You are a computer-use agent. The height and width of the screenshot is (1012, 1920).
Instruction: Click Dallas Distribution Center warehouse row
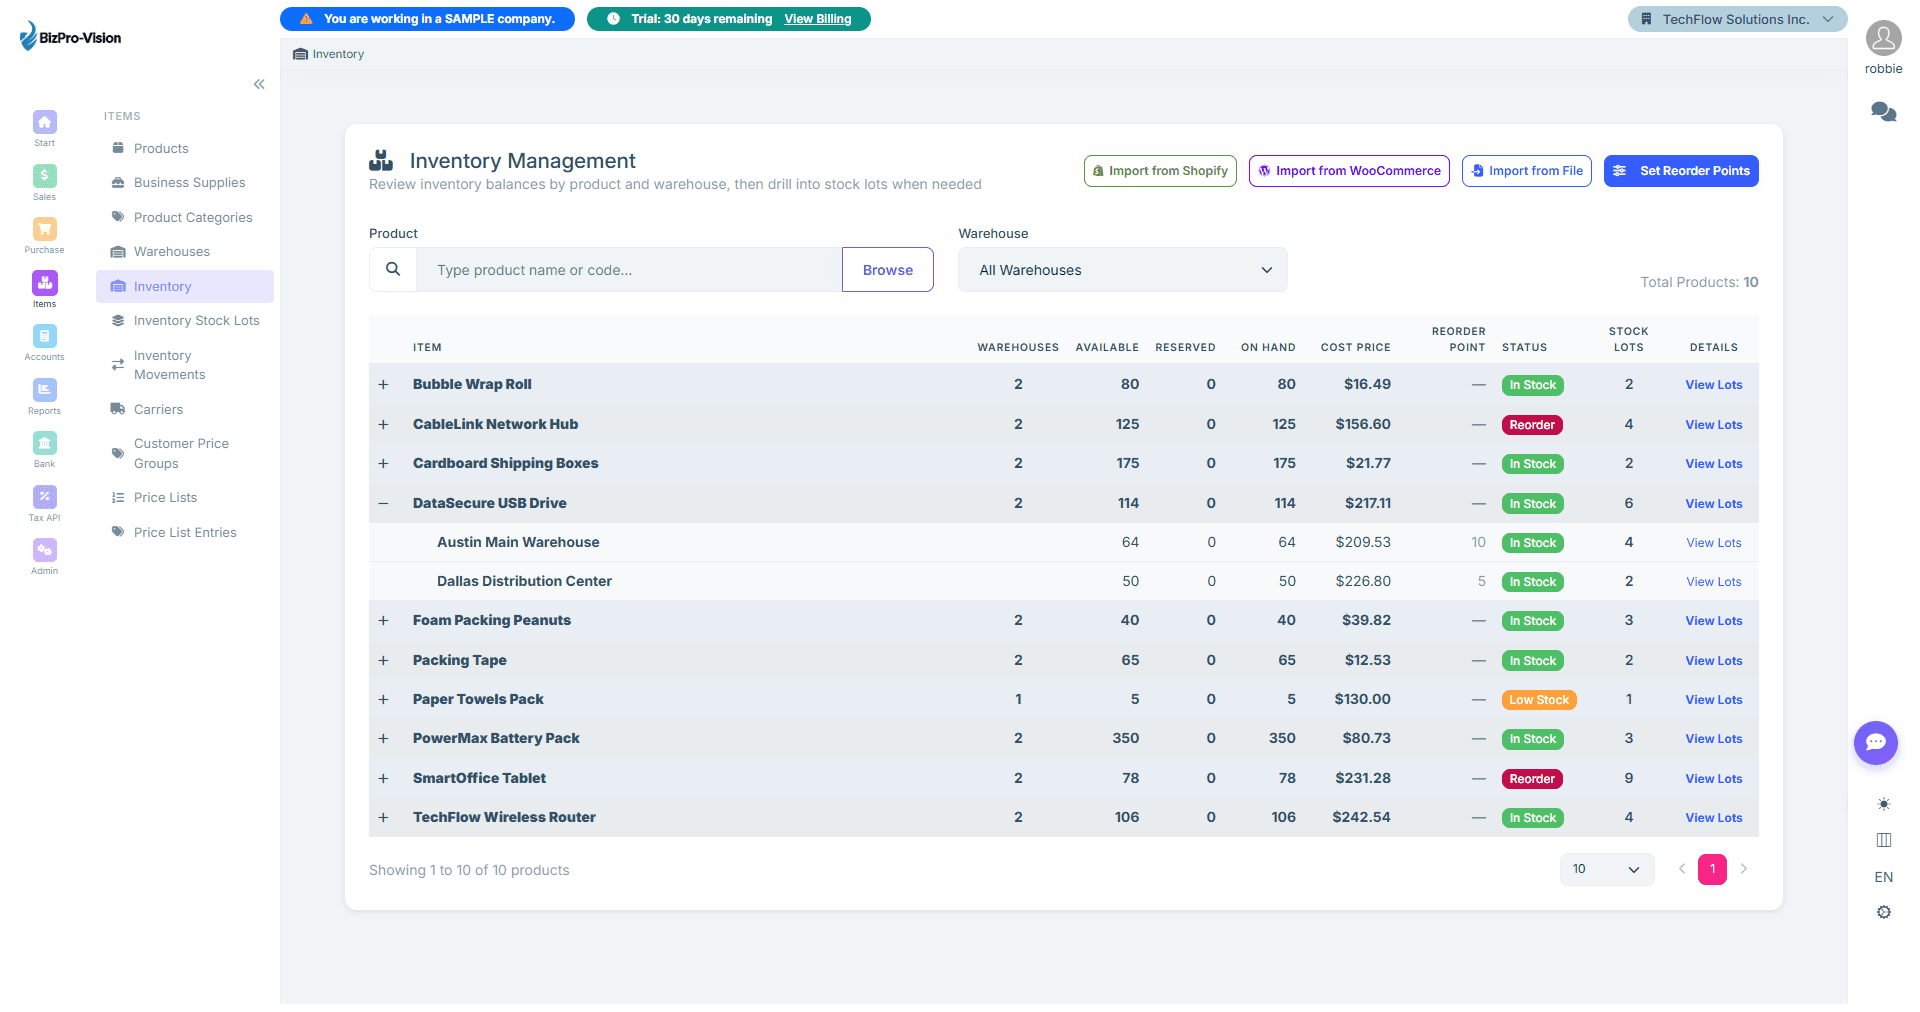(x=1063, y=582)
